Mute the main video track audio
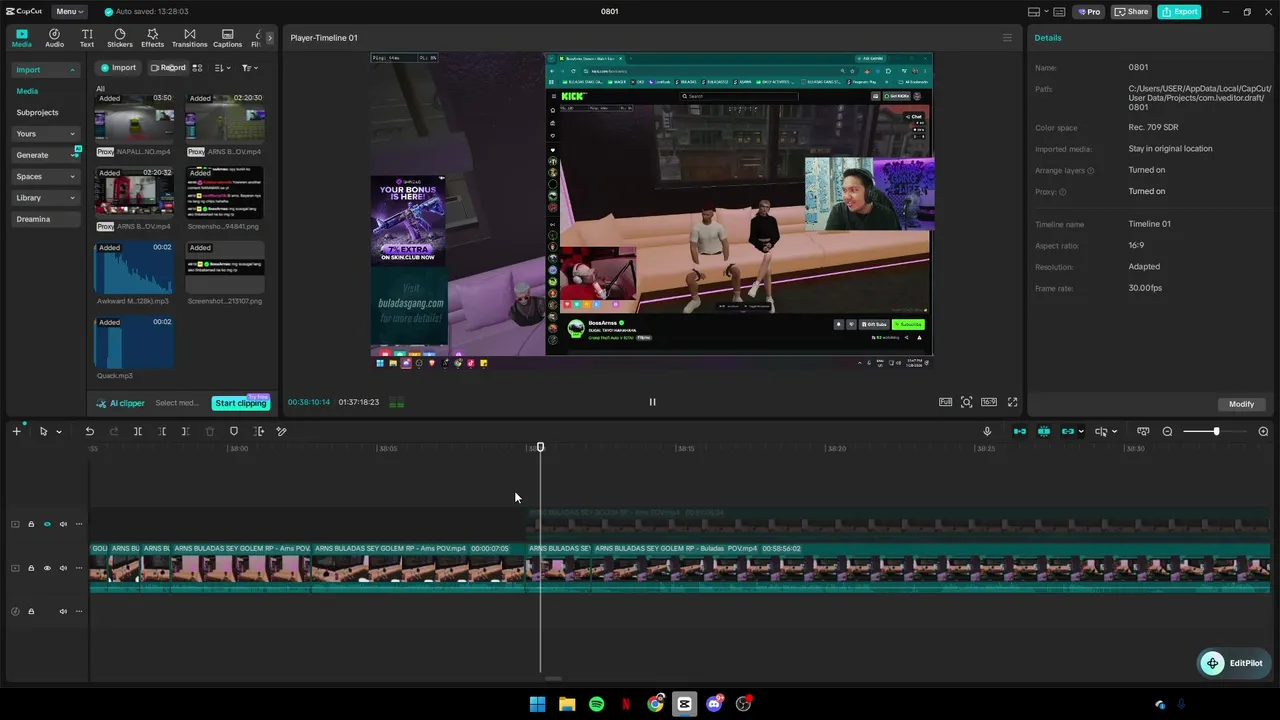 (x=63, y=568)
